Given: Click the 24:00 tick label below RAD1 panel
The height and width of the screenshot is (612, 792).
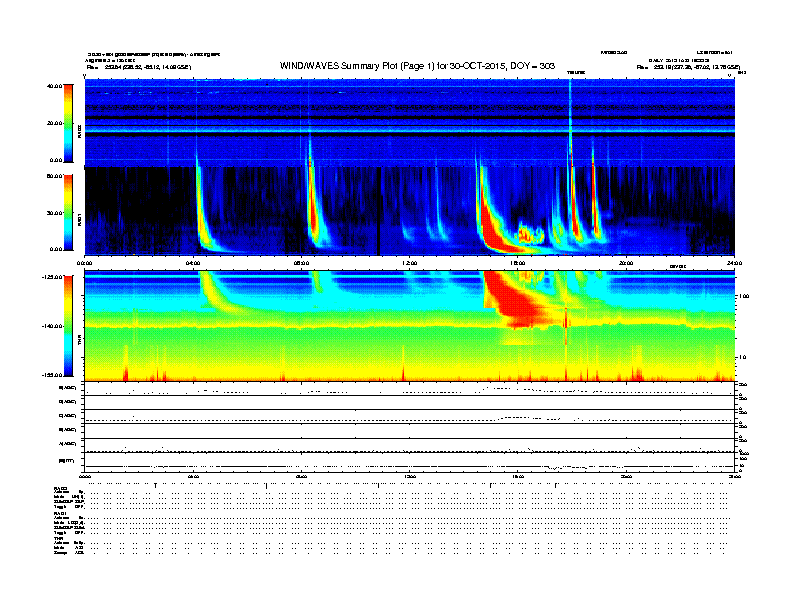Looking at the screenshot, I should pos(734,263).
